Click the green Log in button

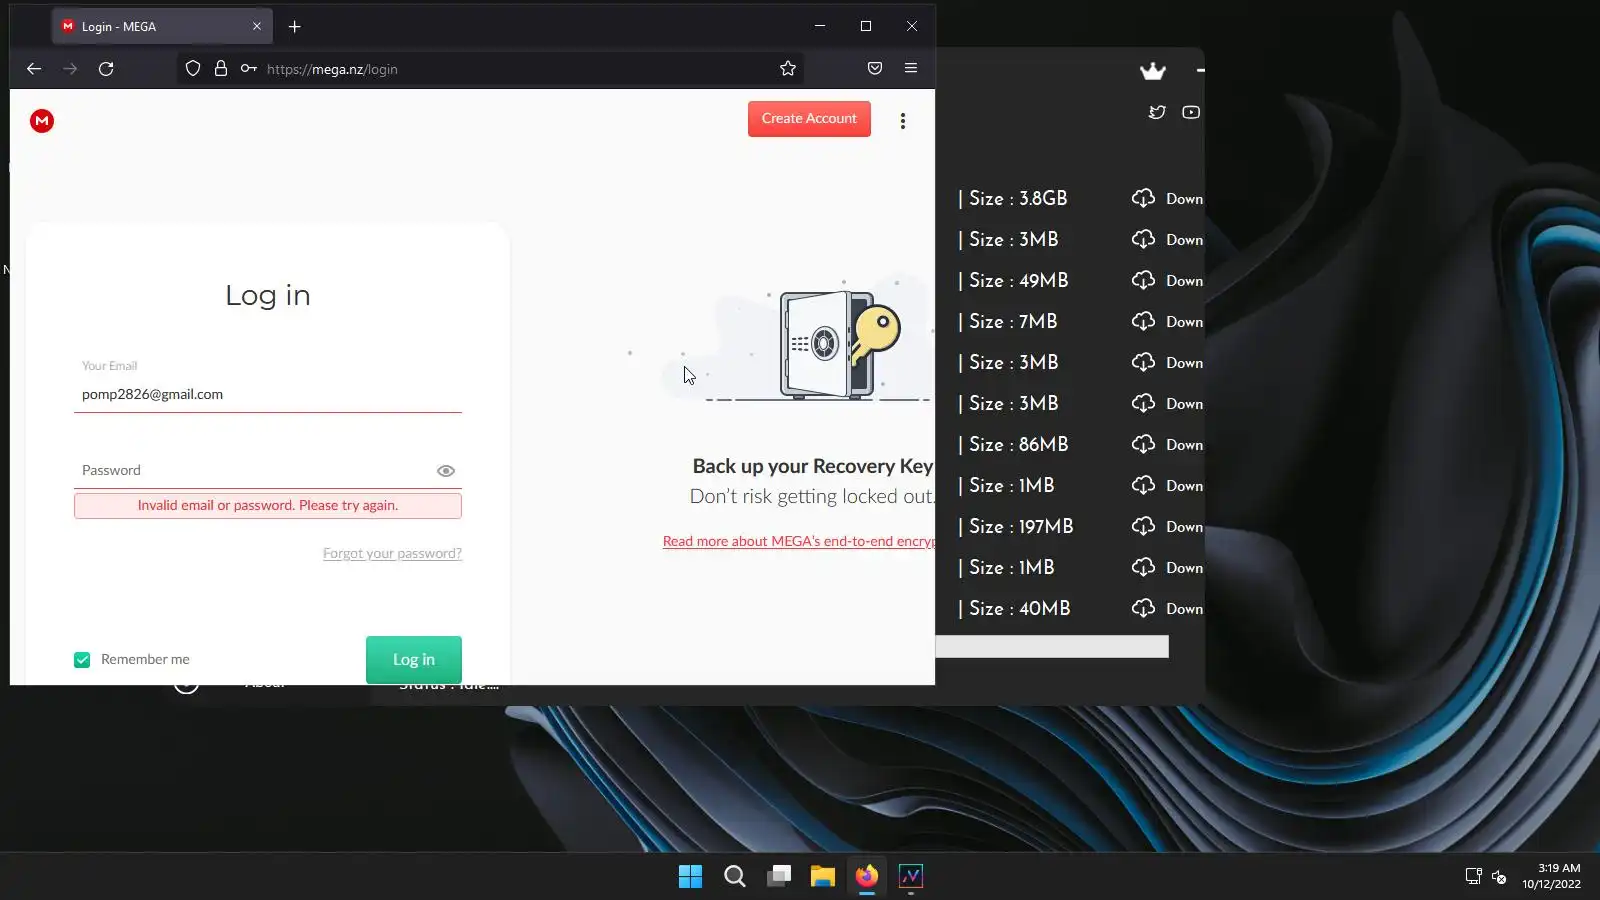coord(414,660)
